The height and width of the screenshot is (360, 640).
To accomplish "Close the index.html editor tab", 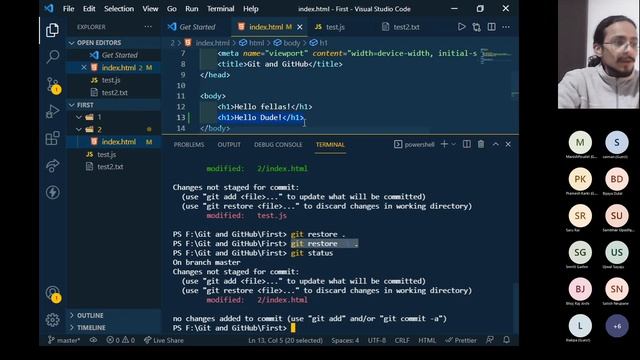I will click(x=300, y=27).
